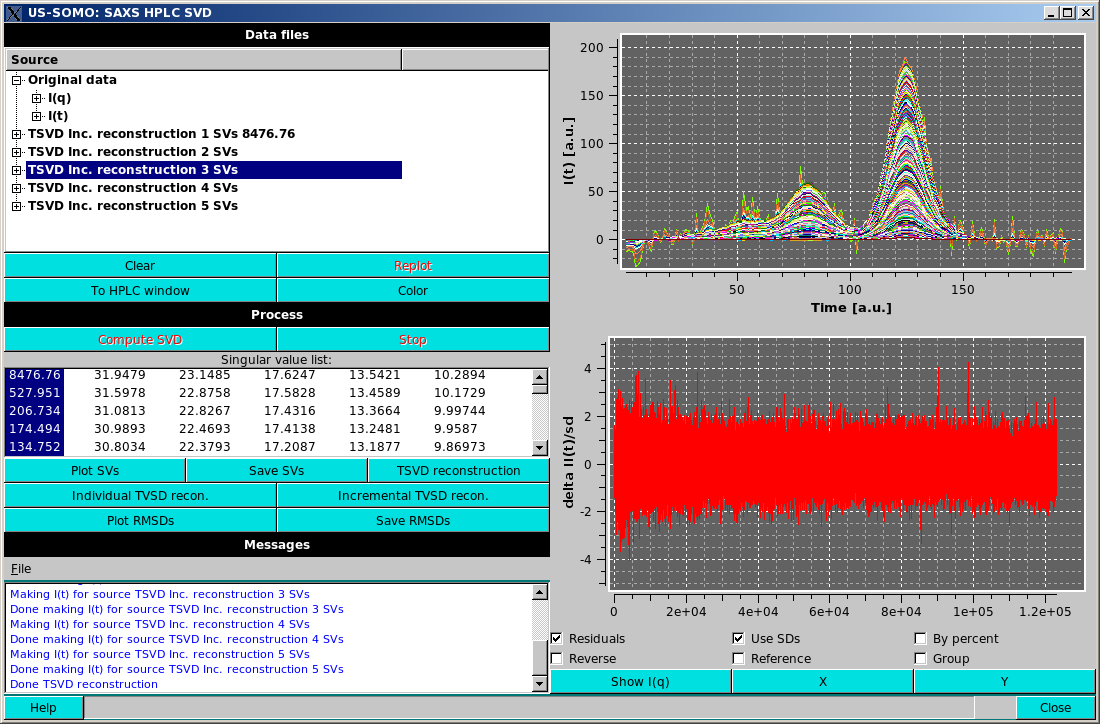Run TSVD reconstruction

click(458, 470)
